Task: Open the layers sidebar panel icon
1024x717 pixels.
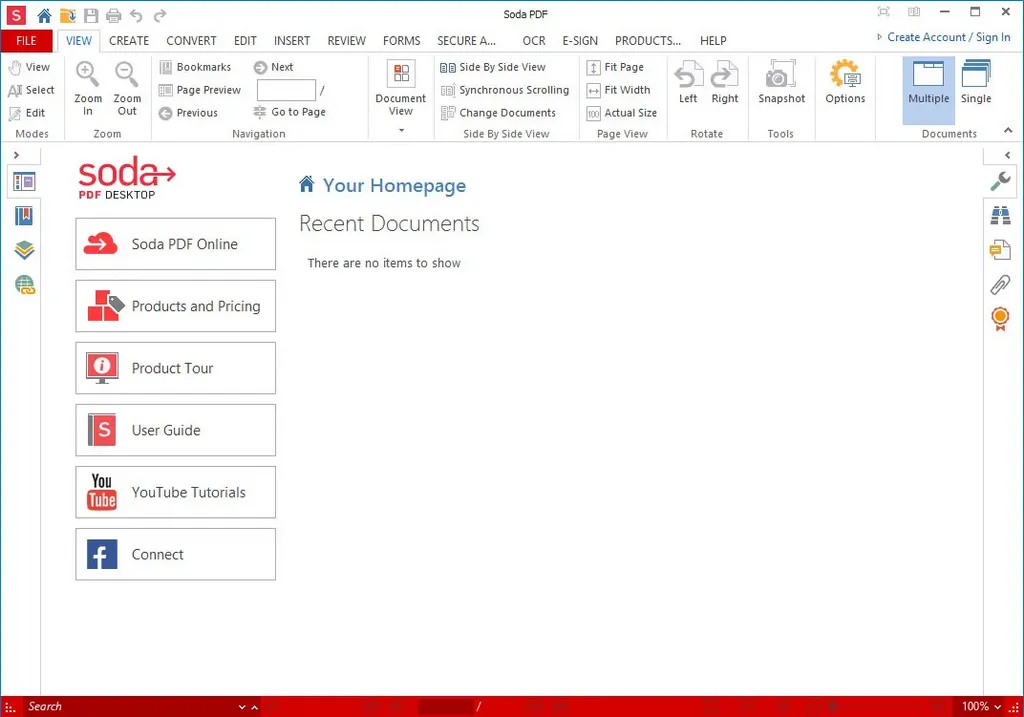Action: pyautogui.click(x=24, y=250)
